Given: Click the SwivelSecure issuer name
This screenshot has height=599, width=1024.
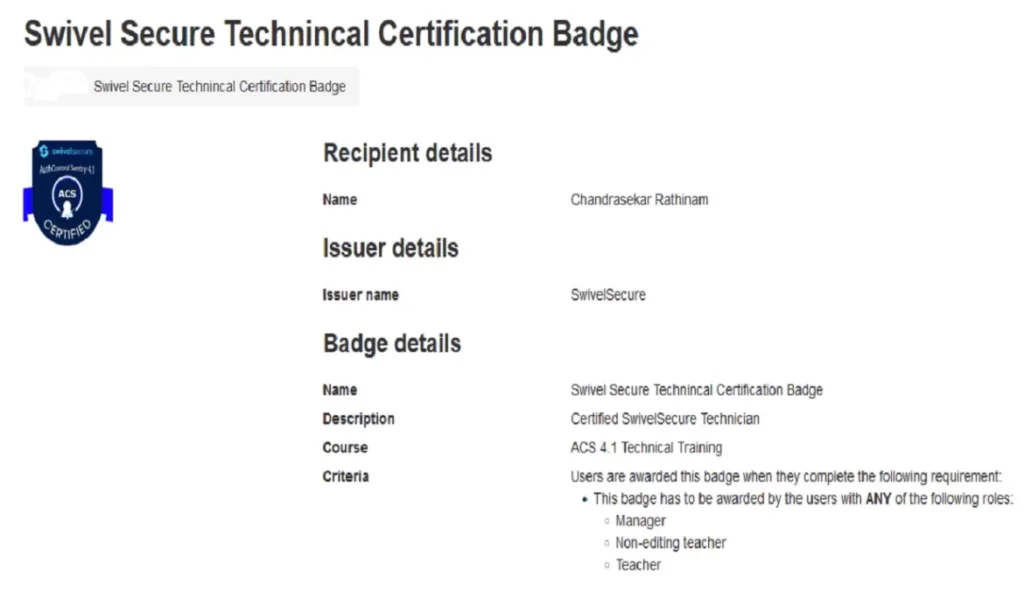Looking at the screenshot, I should click(x=608, y=295).
